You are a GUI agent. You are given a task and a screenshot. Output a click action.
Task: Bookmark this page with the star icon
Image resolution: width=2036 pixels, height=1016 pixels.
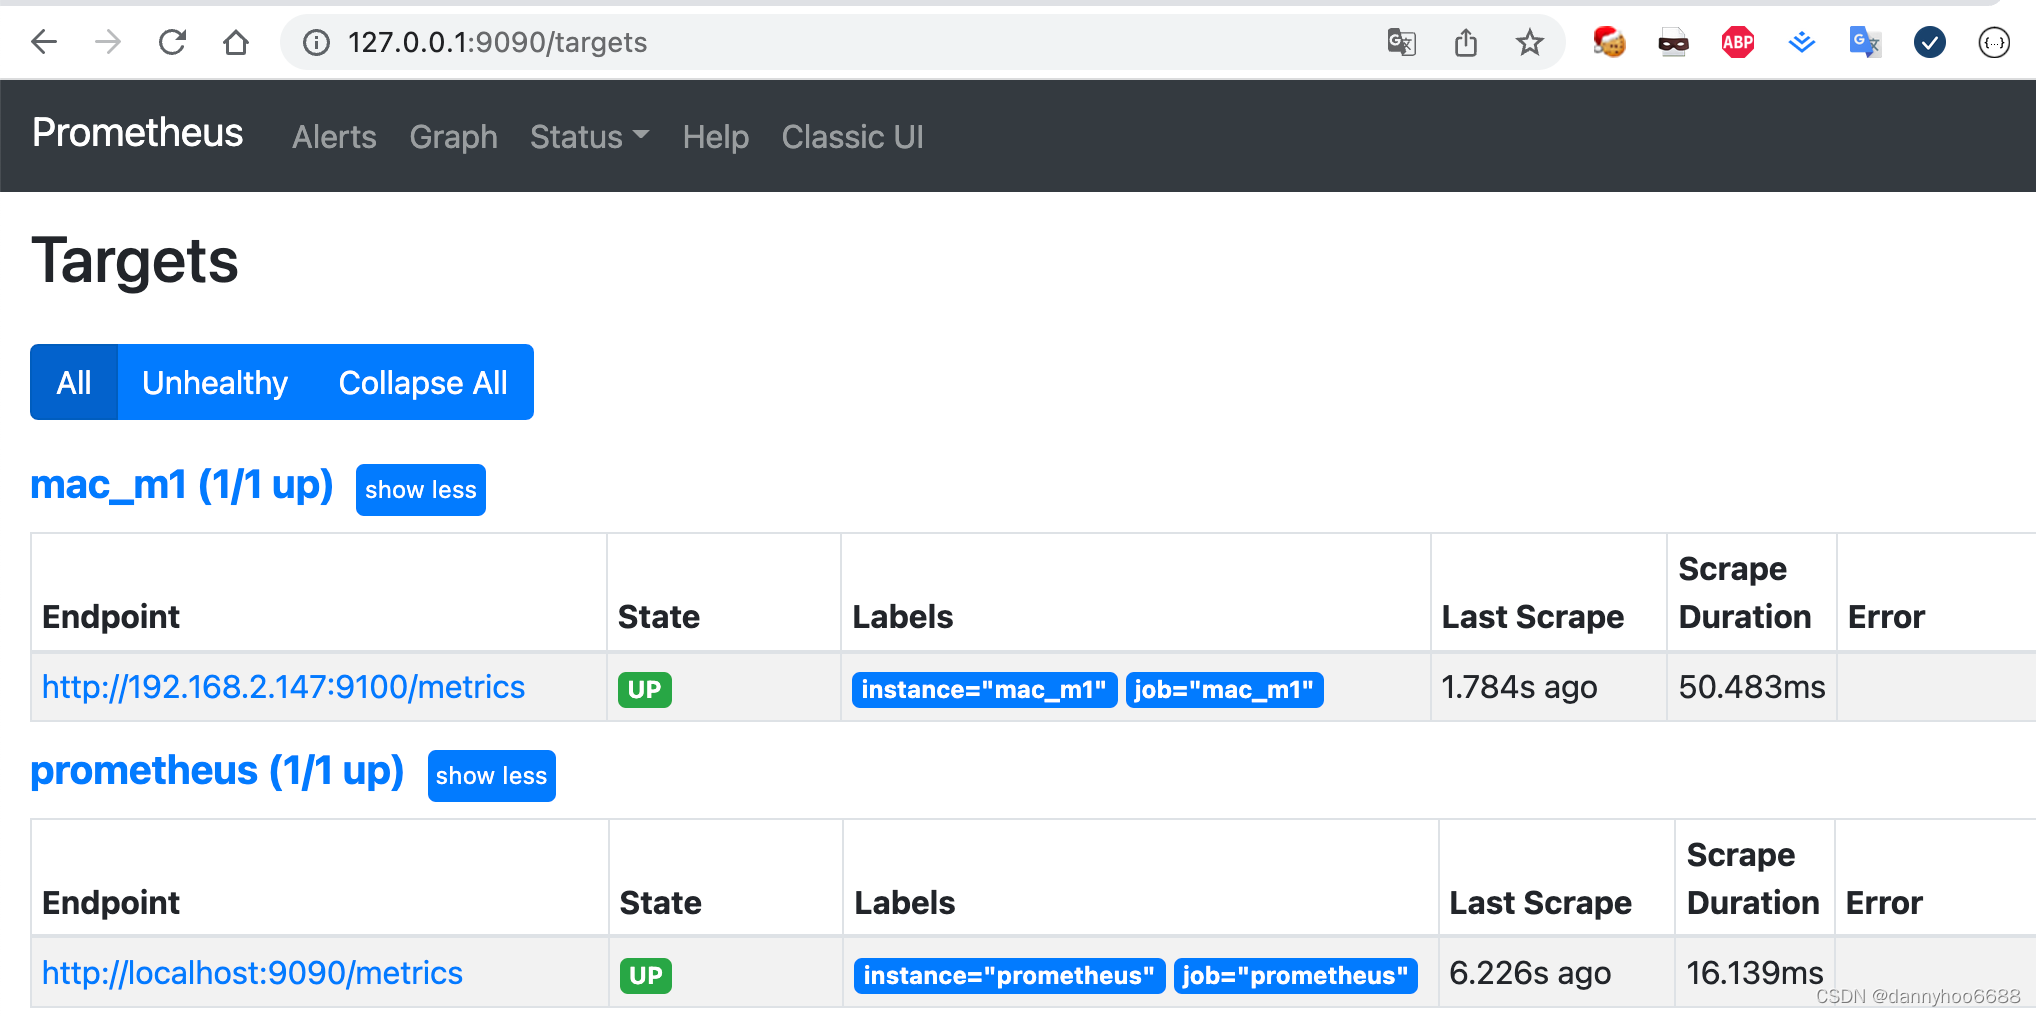point(1529,42)
